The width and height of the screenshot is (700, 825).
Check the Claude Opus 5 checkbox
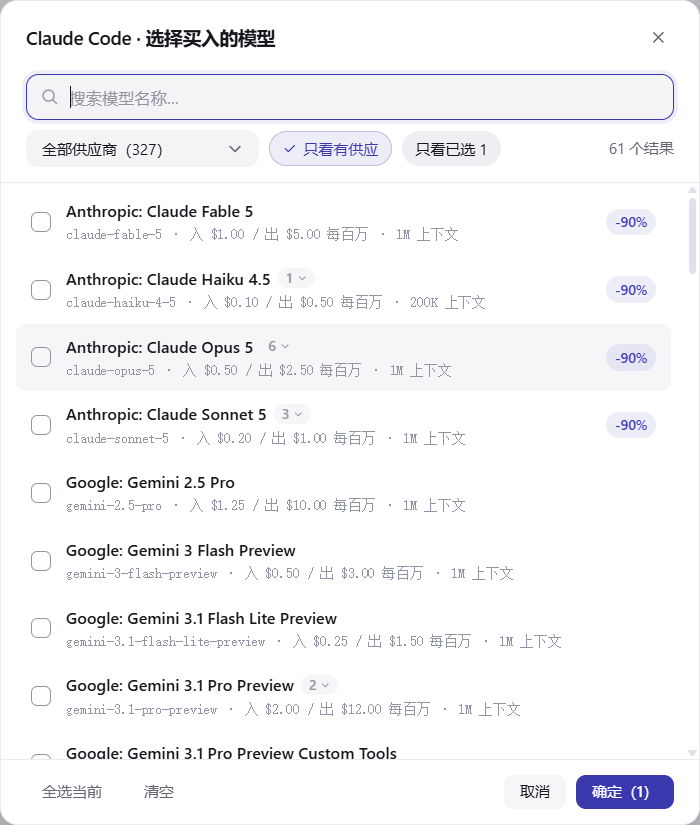[41, 357]
